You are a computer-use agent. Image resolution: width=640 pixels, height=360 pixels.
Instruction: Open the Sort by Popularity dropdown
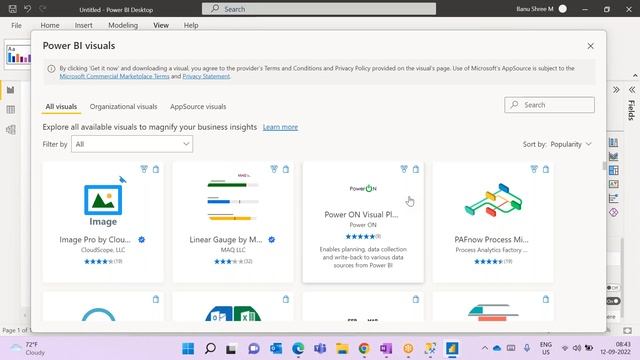click(x=571, y=144)
